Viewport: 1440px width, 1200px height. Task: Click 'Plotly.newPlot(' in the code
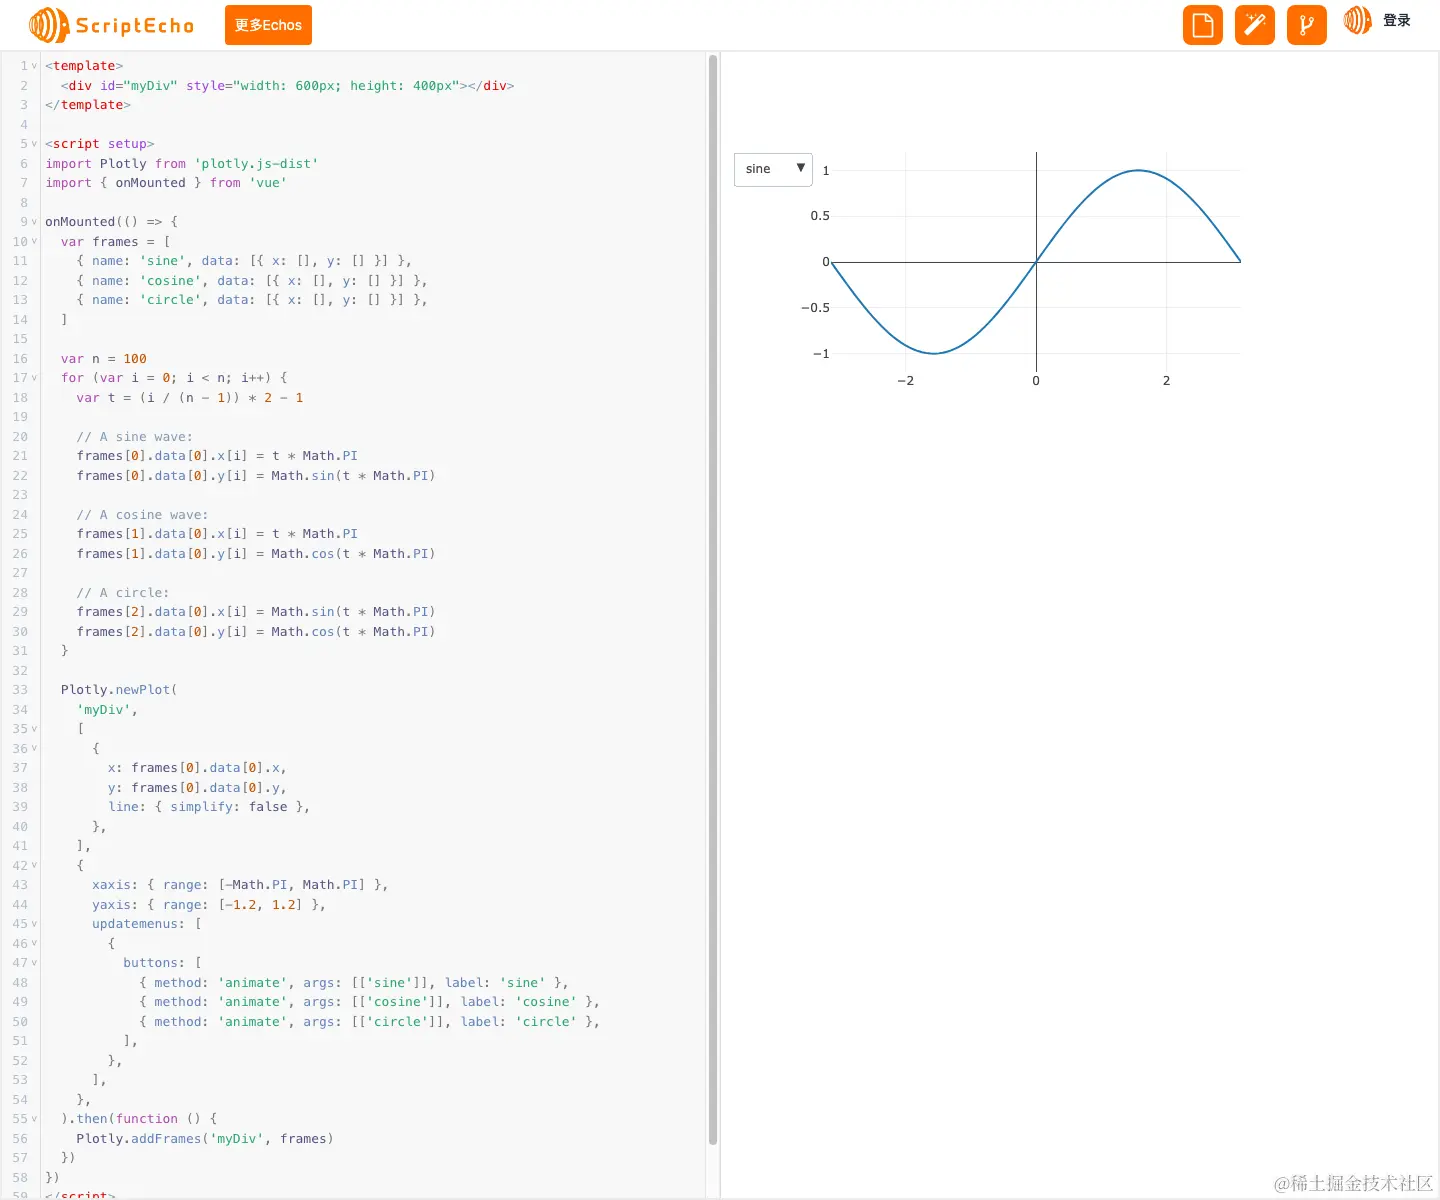(x=119, y=690)
